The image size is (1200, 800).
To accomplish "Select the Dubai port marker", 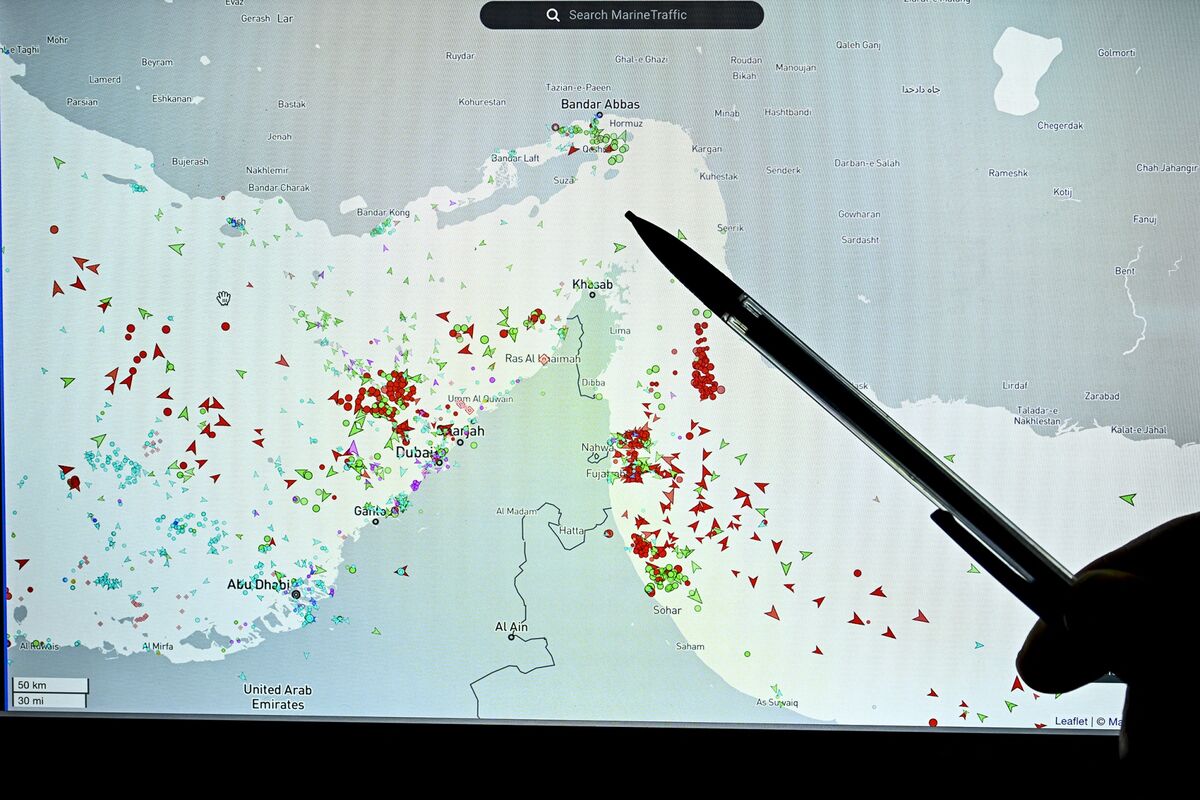I will coord(438,461).
